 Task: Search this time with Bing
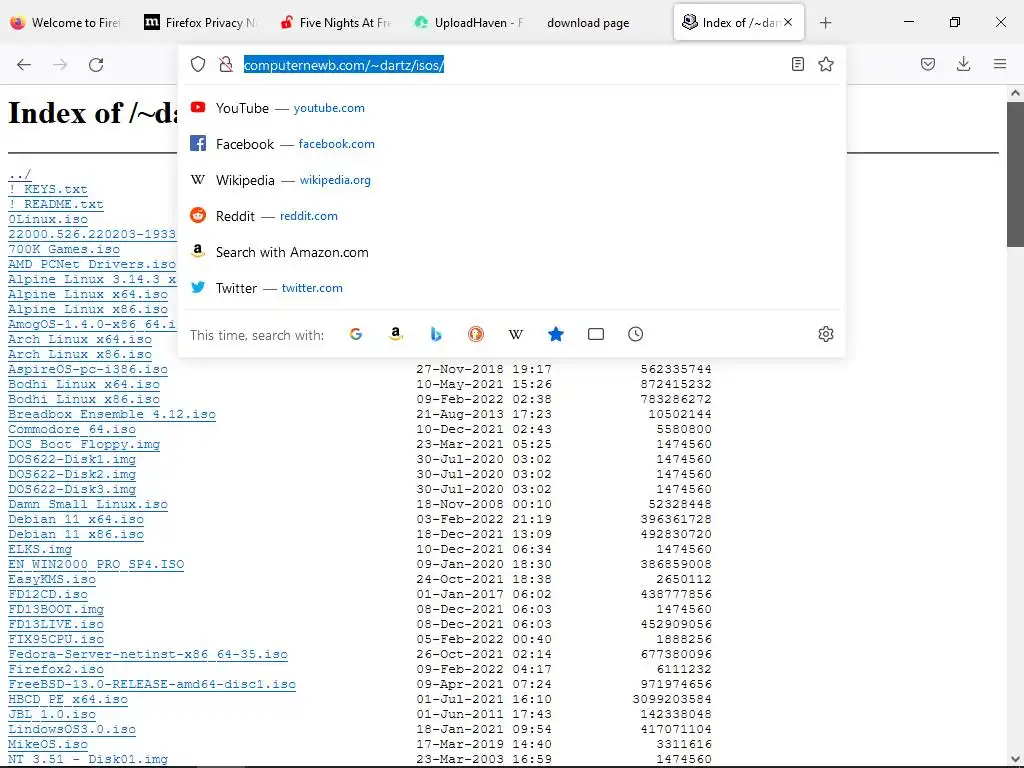[x=436, y=334]
